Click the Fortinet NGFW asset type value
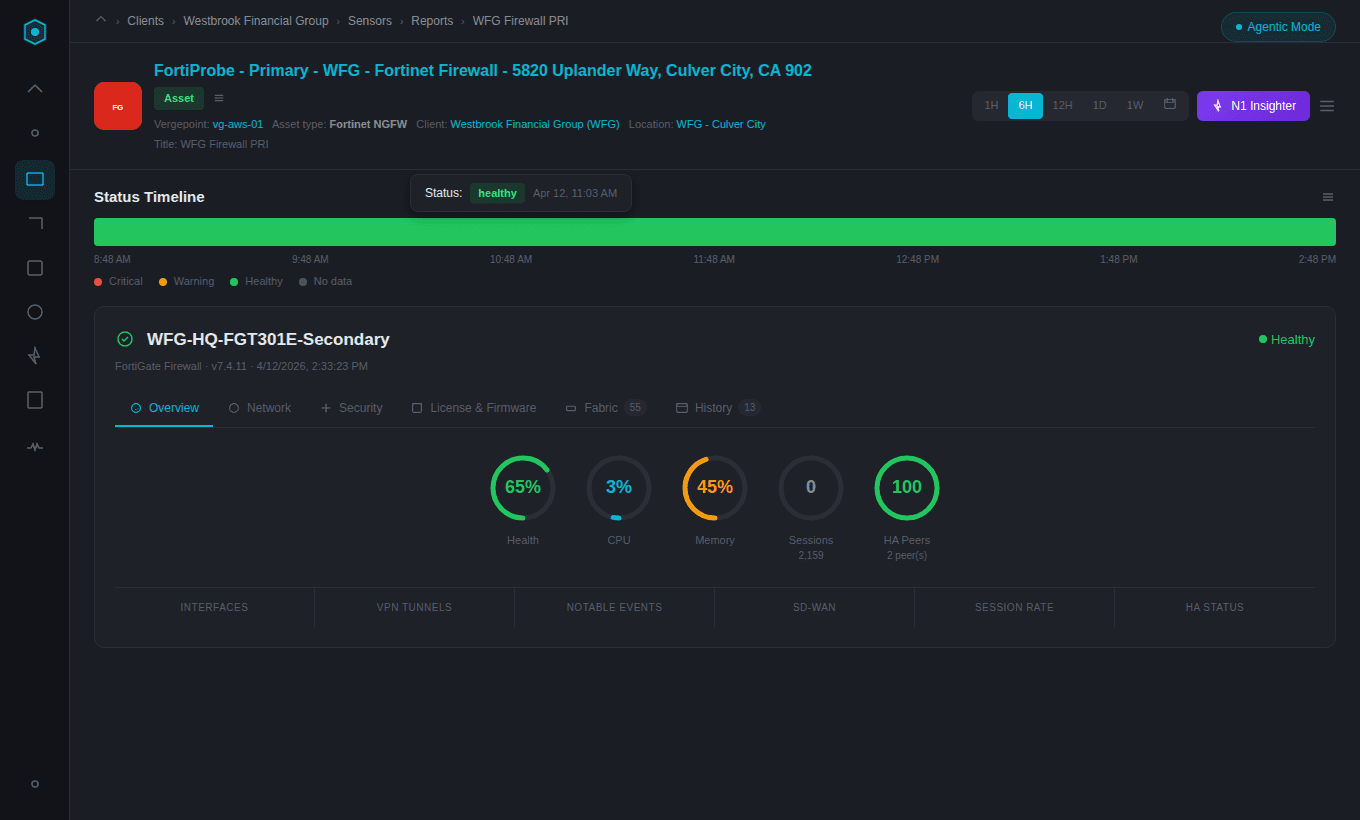The image size is (1360, 820). [368, 124]
